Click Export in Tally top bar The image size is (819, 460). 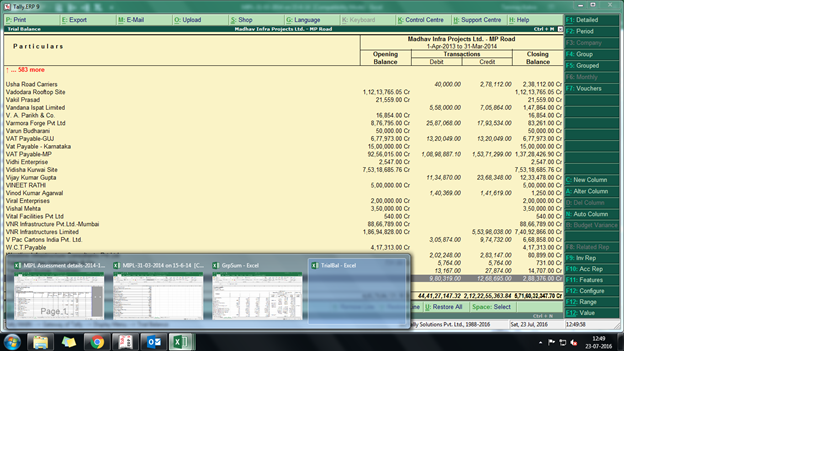(88, 20)
